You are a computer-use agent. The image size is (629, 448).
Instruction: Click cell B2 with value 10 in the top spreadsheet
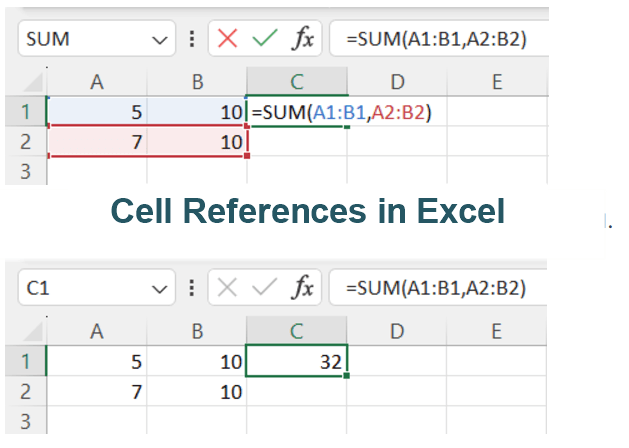[197, 142]
